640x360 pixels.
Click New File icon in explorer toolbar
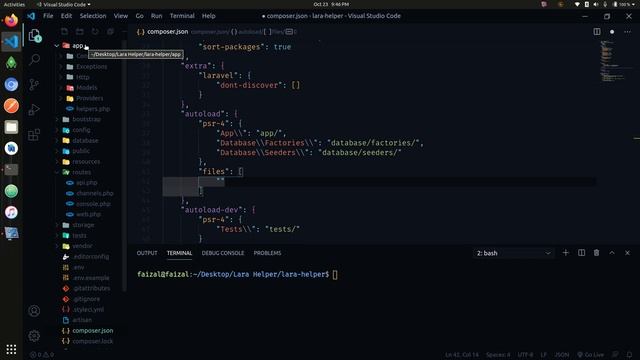click(x=64, y=31)
